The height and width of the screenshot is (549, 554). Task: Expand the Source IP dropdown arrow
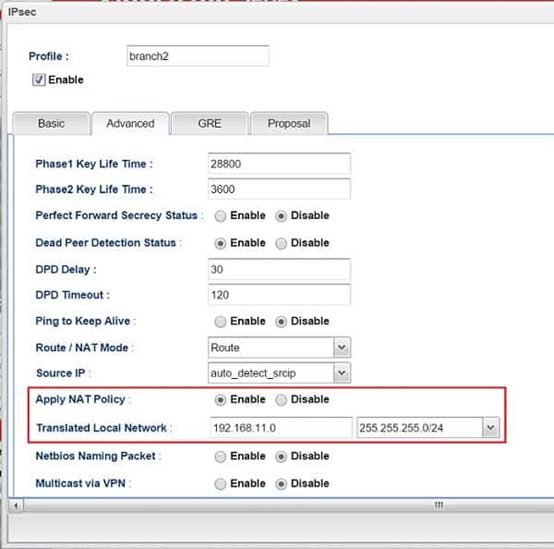[x=342, y=373]
